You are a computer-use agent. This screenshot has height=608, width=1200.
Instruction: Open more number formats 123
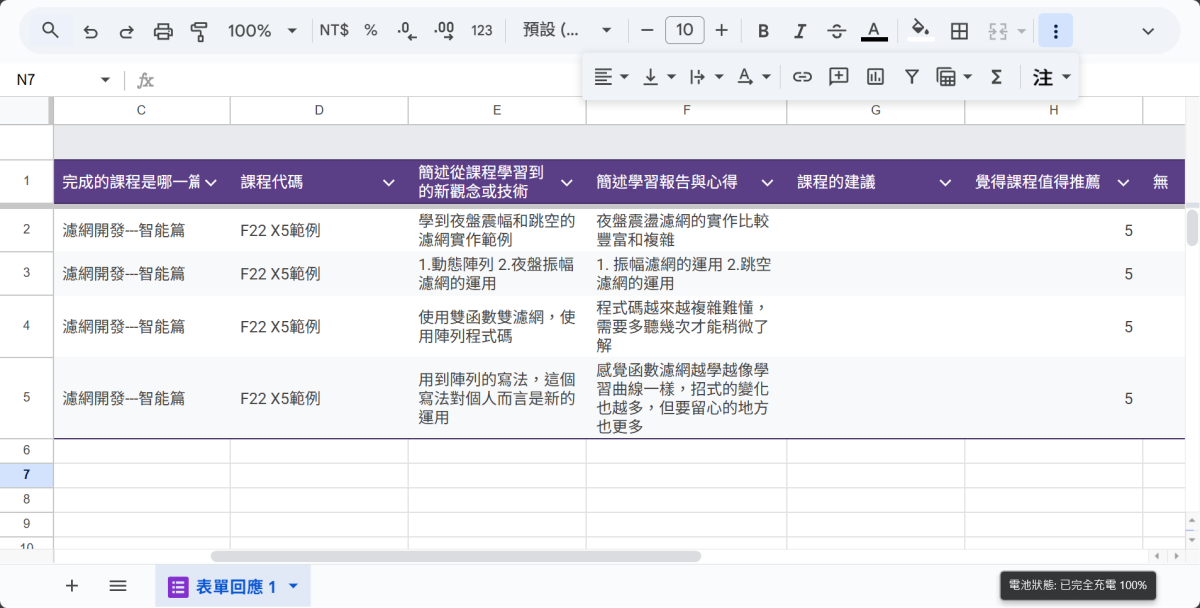[x=482, y=31]
